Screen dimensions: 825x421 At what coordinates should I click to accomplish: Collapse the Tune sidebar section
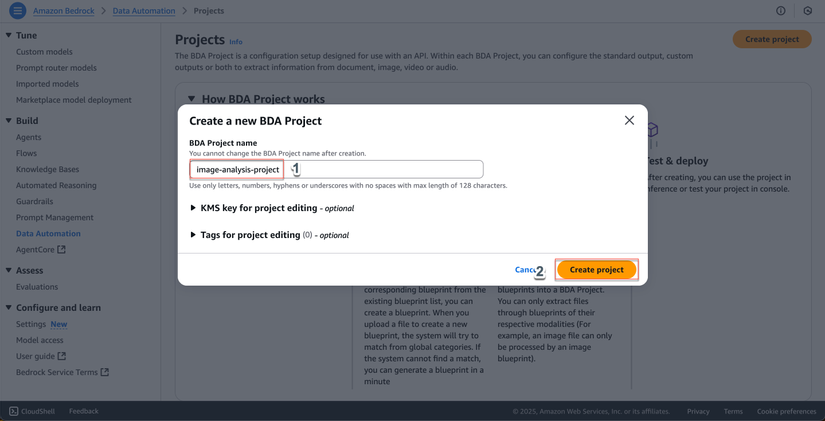9,35
